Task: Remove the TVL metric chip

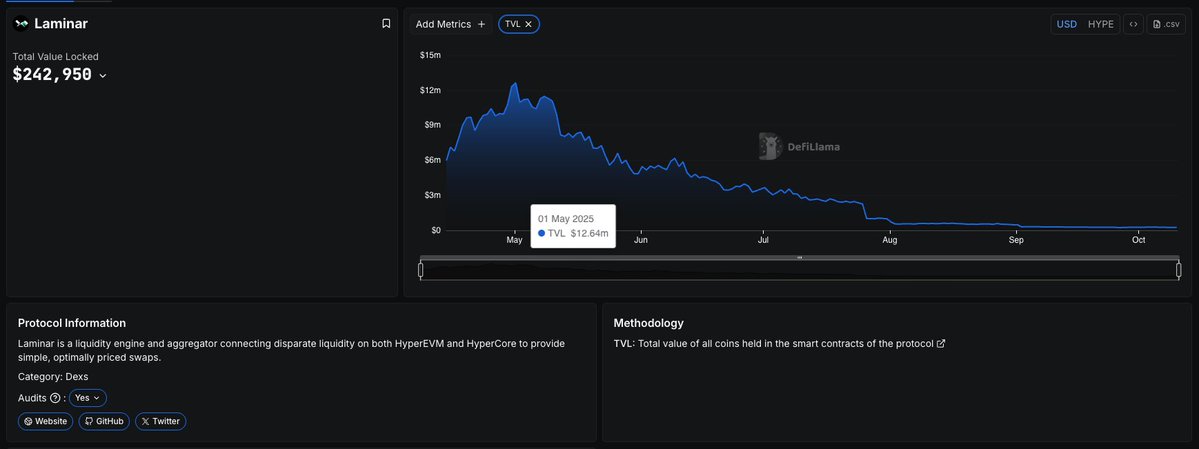Action: (528, 24)
